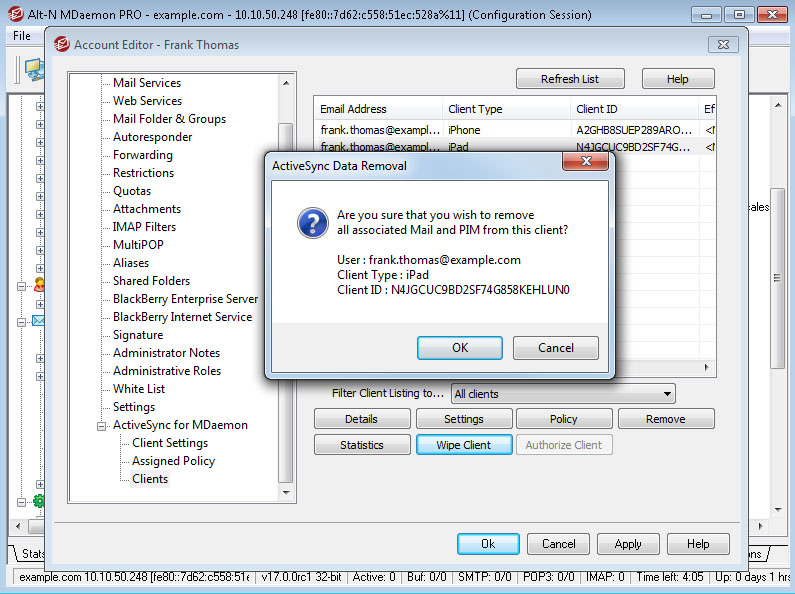Select MultiPOP tree item
This screenshot has height=594, width=795.
(x=138, y=245)
